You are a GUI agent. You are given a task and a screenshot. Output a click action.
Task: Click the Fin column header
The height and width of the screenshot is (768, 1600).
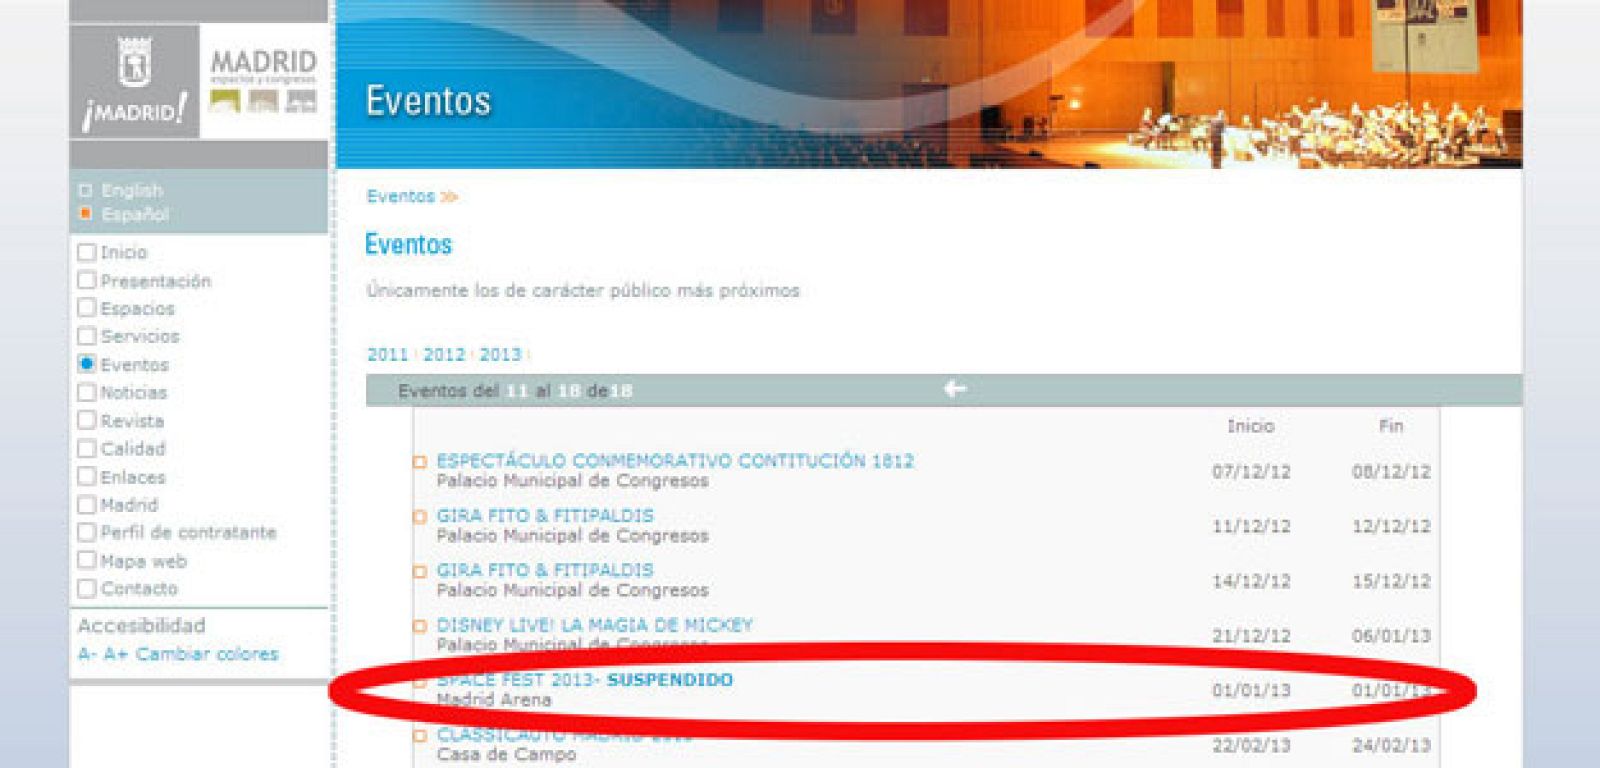[1391, 426]
